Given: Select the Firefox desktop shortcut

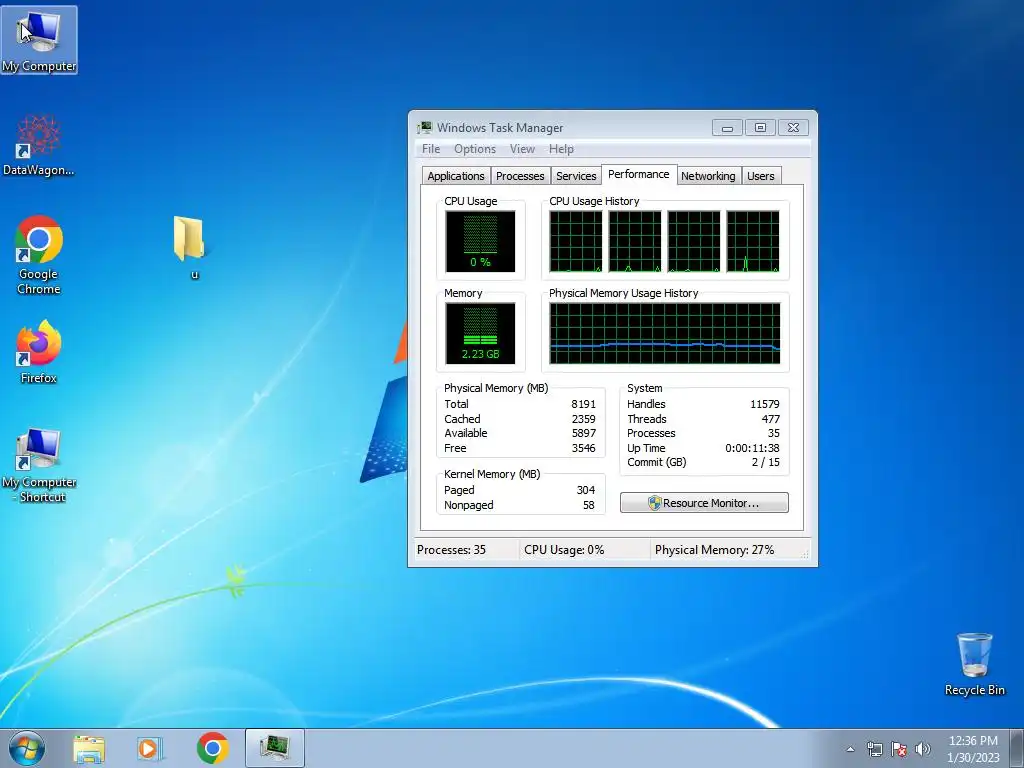Looking at the screenshot, I should tap(39, 351).
